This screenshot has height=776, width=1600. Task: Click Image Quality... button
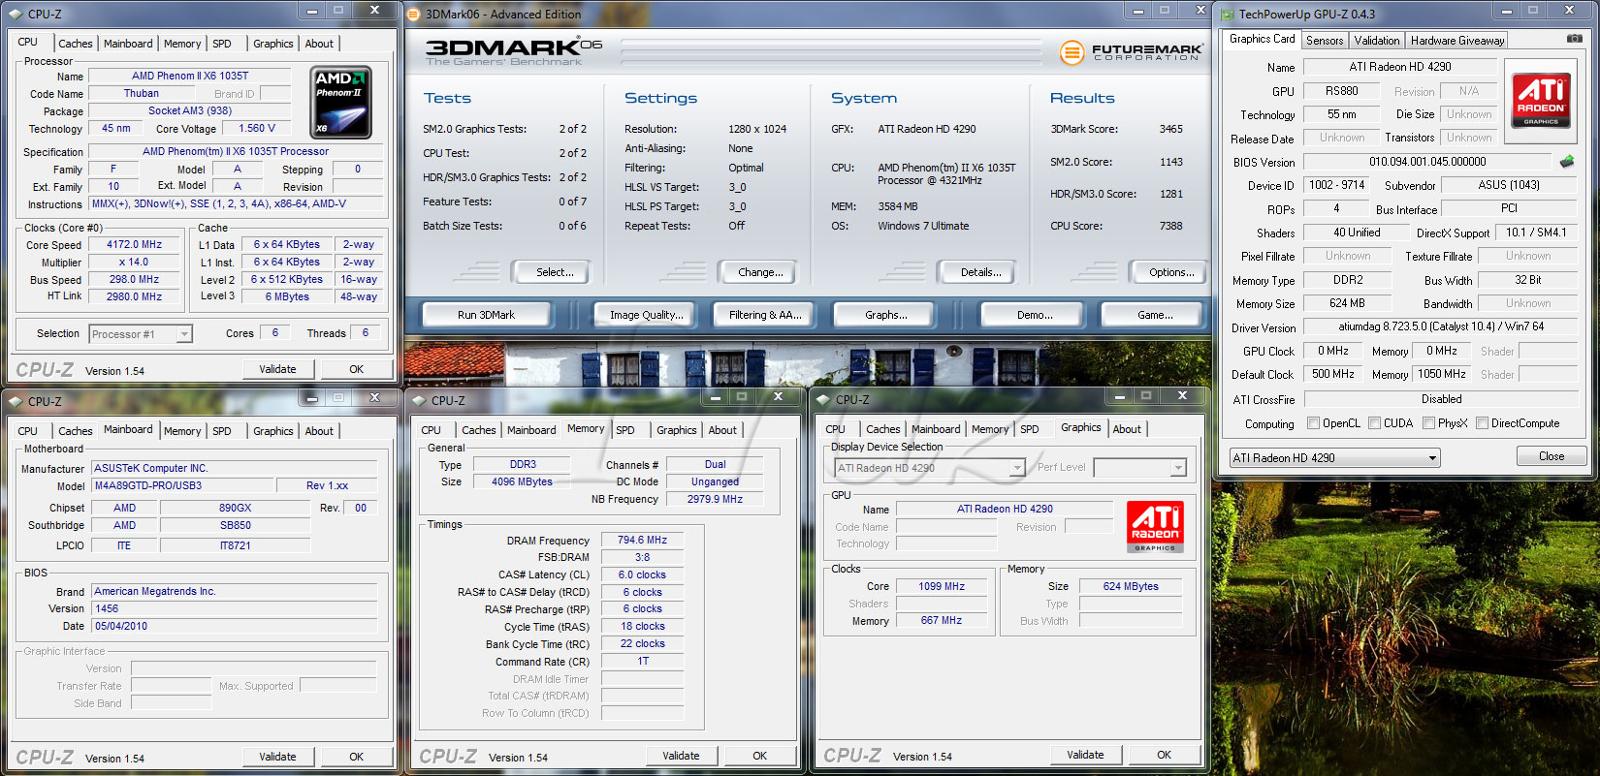tap(647, 315)
